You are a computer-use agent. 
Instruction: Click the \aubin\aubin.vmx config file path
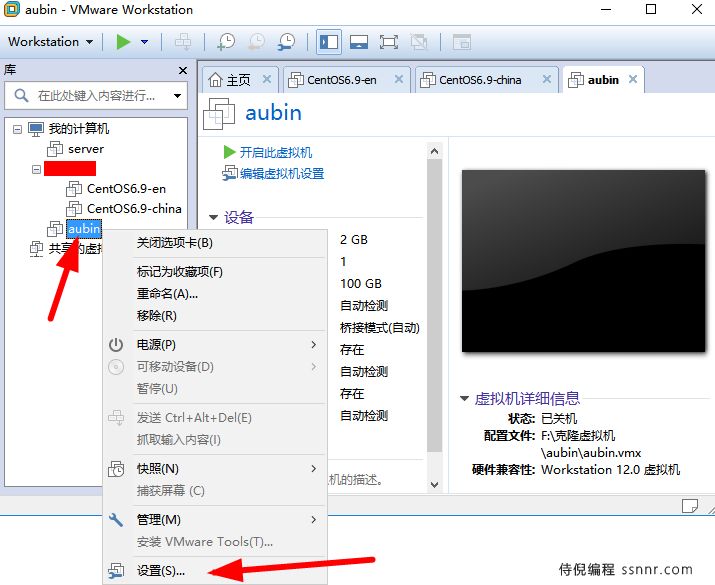click(x=591, y=453)
